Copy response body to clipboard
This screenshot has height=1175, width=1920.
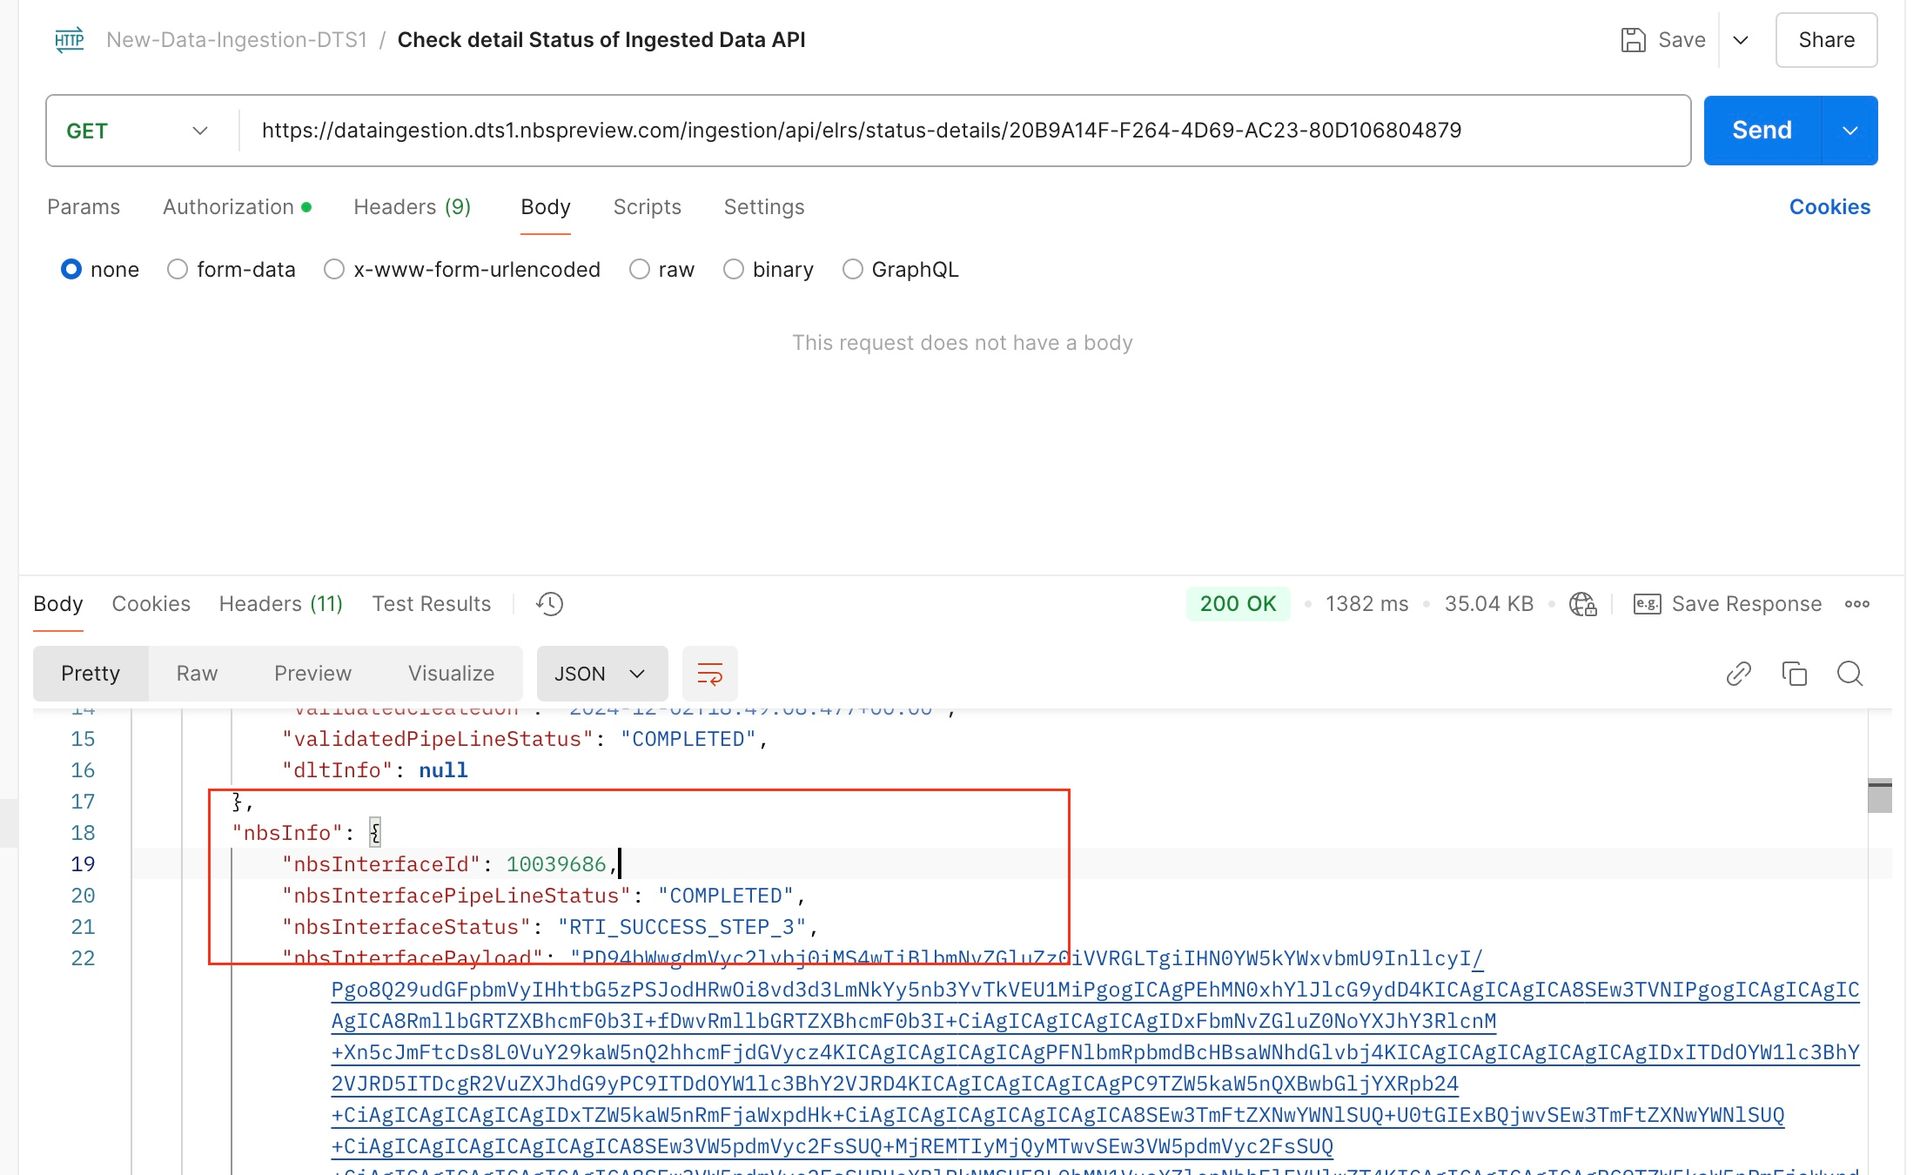click(x=1794, y=674)
